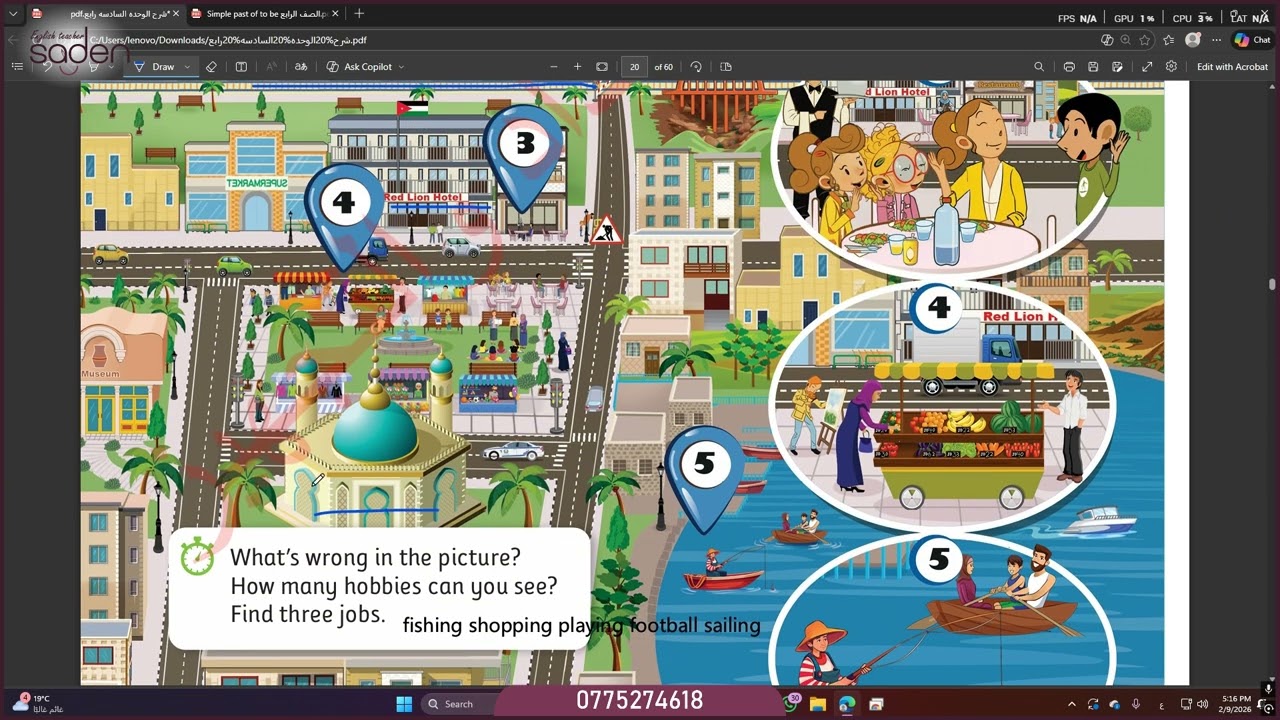
Task: Select the Erase tool
Action: 211,67
